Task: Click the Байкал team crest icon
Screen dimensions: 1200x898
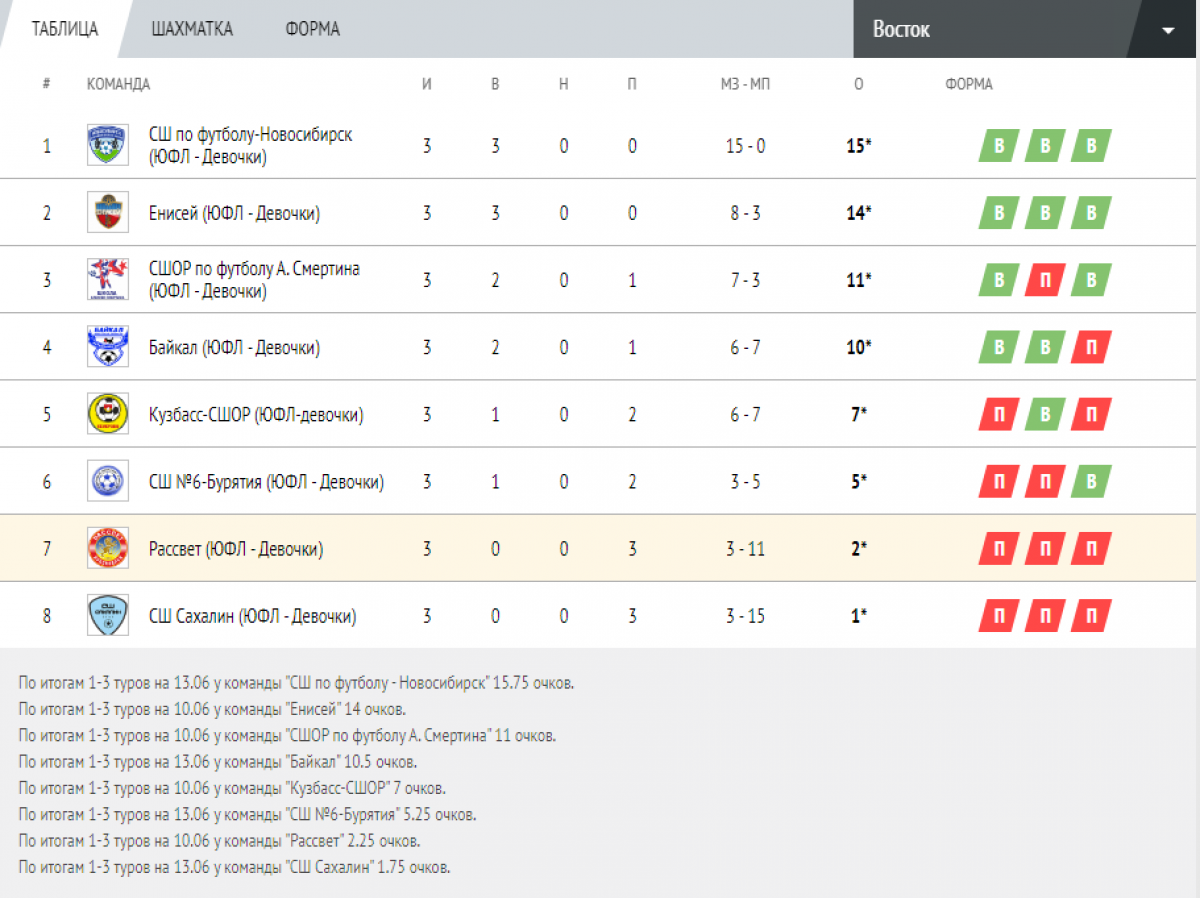Action: (107, 346)
